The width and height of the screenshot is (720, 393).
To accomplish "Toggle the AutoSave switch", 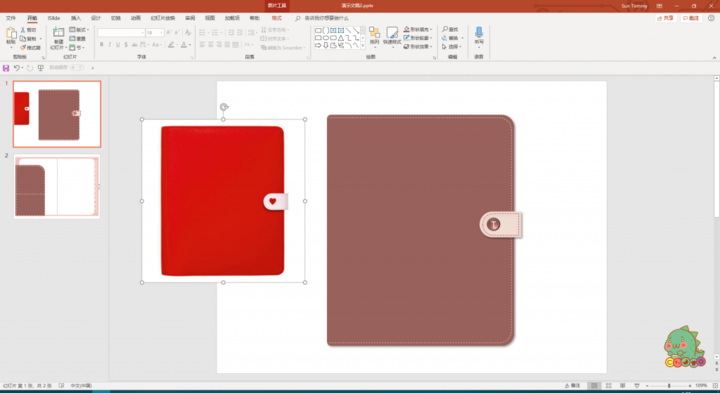I will click(78, 67).
